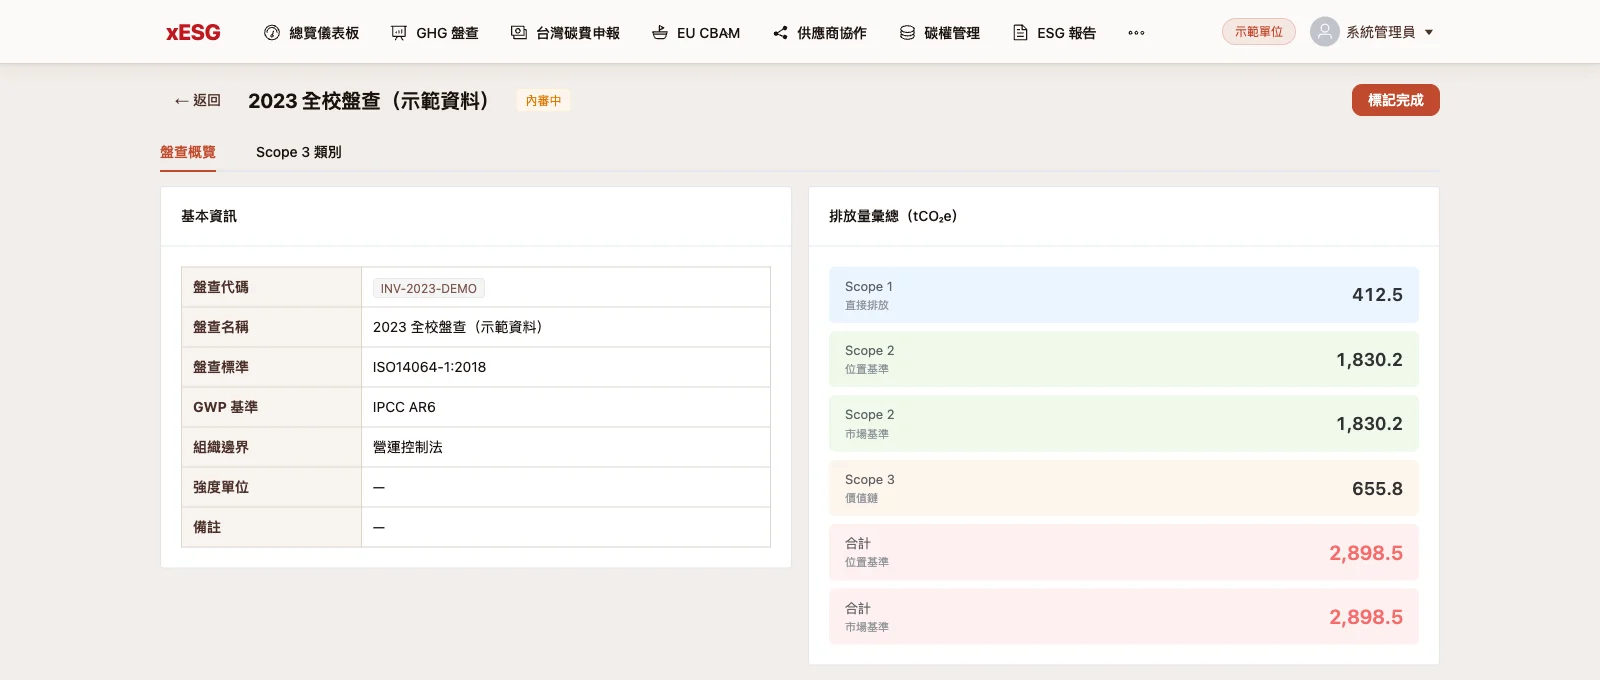Image resolution: width=1600 pixels, height=680 pixels.
Task: Open the three-dots more menu
Action: pos(1136,33)
